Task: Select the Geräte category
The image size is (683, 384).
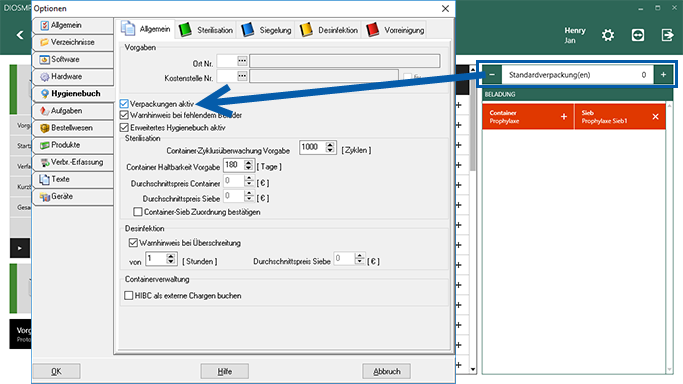Action: click(73, 196)
